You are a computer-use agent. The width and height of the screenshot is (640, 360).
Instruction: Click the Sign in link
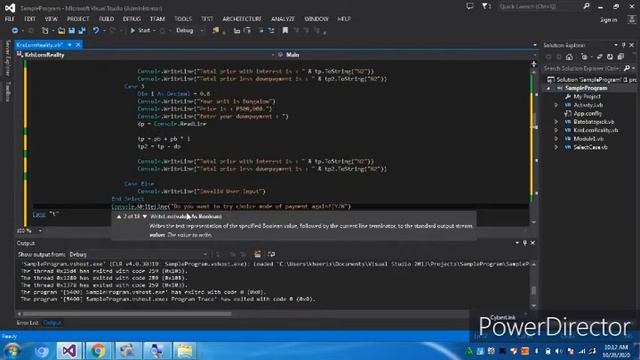pyautogui.click(x=609, y=20)
